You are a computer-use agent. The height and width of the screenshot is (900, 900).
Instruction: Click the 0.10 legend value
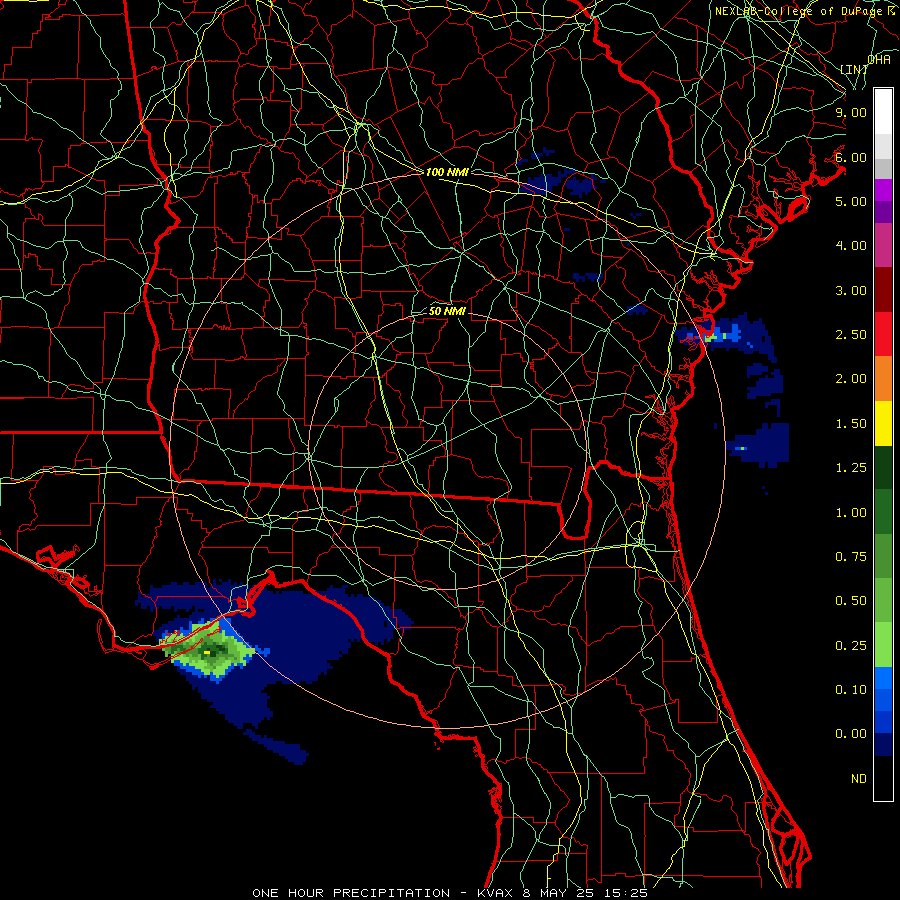tap(851, 690)
